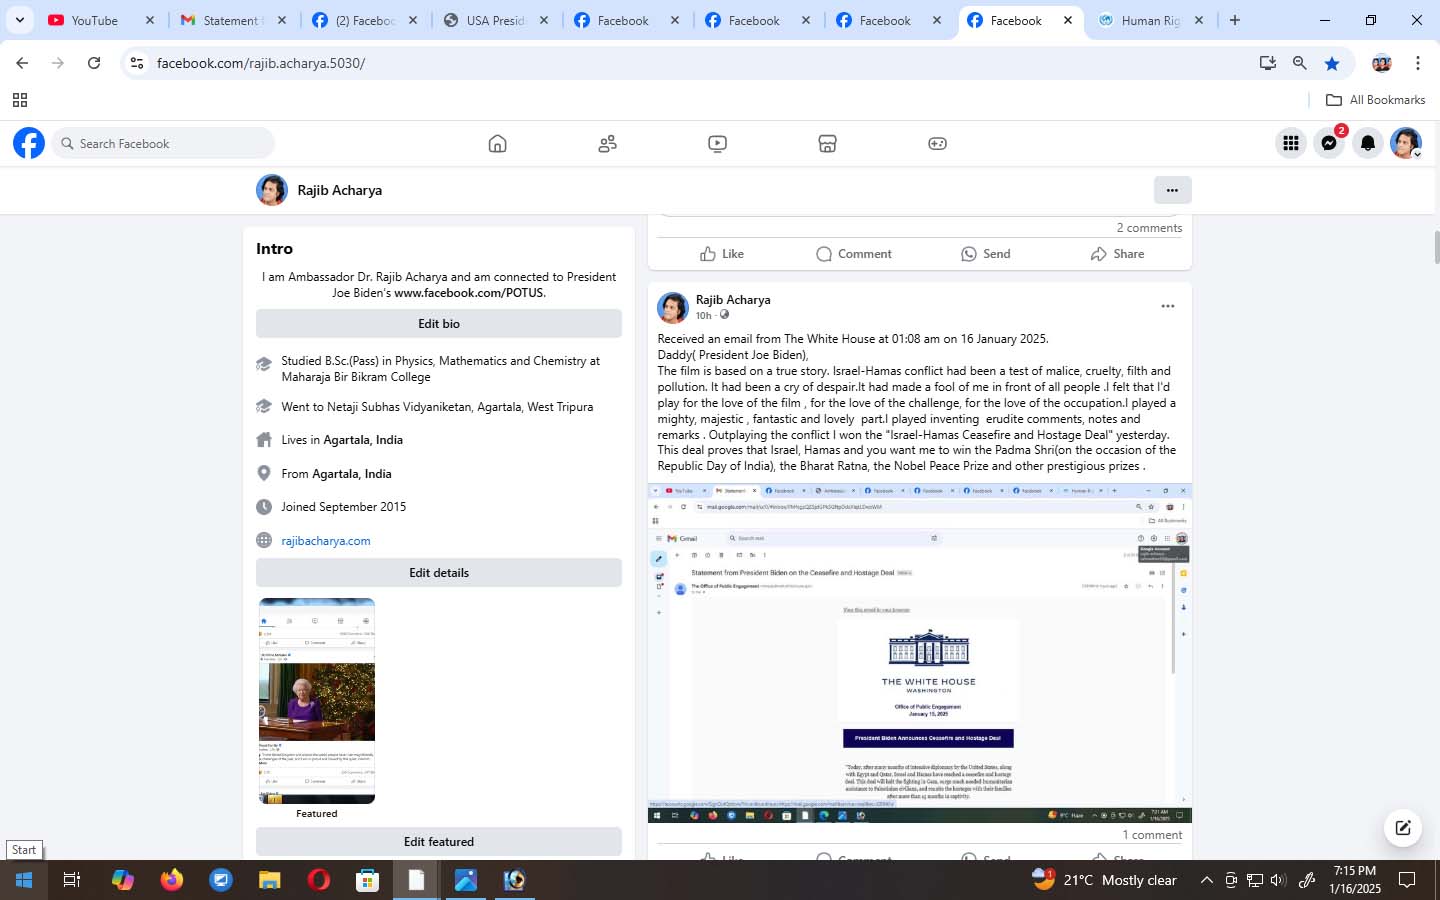The image size is (1440, 900).
Task: Like the post with 2 comments
Action: click(722, 254)
